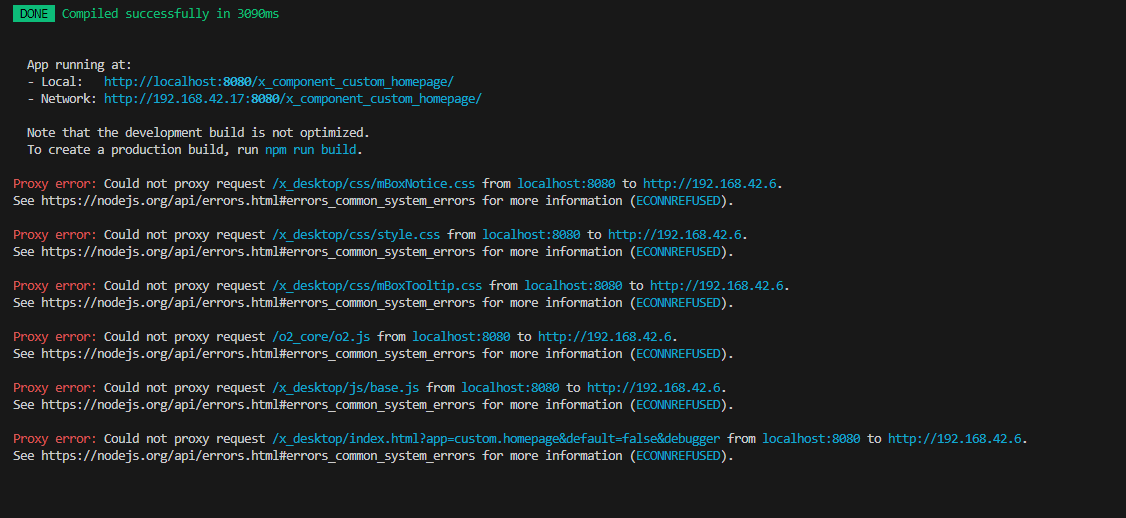The image size is (1126, 518).
Task: Click the 'Compiled successfully in 3090ms' message
Action: tap(170, 14)
